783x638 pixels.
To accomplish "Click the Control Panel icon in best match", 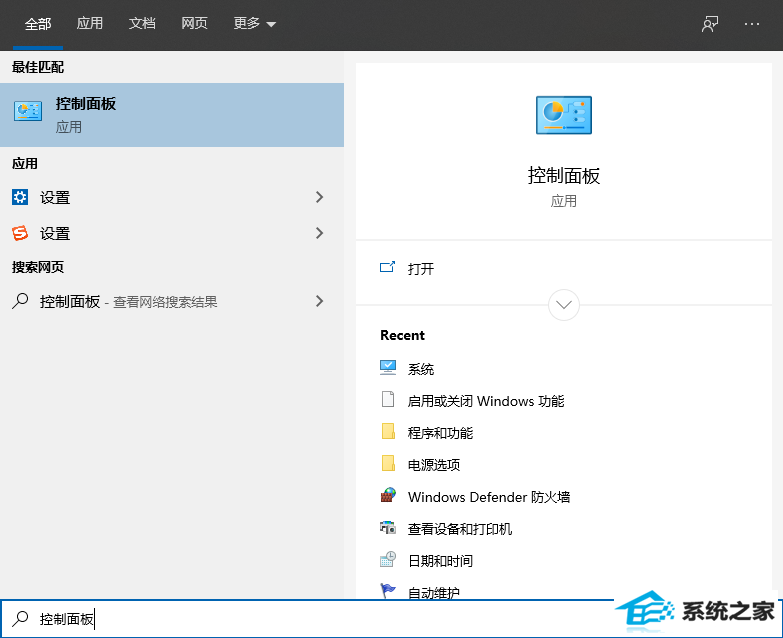I will pos(28,111).
